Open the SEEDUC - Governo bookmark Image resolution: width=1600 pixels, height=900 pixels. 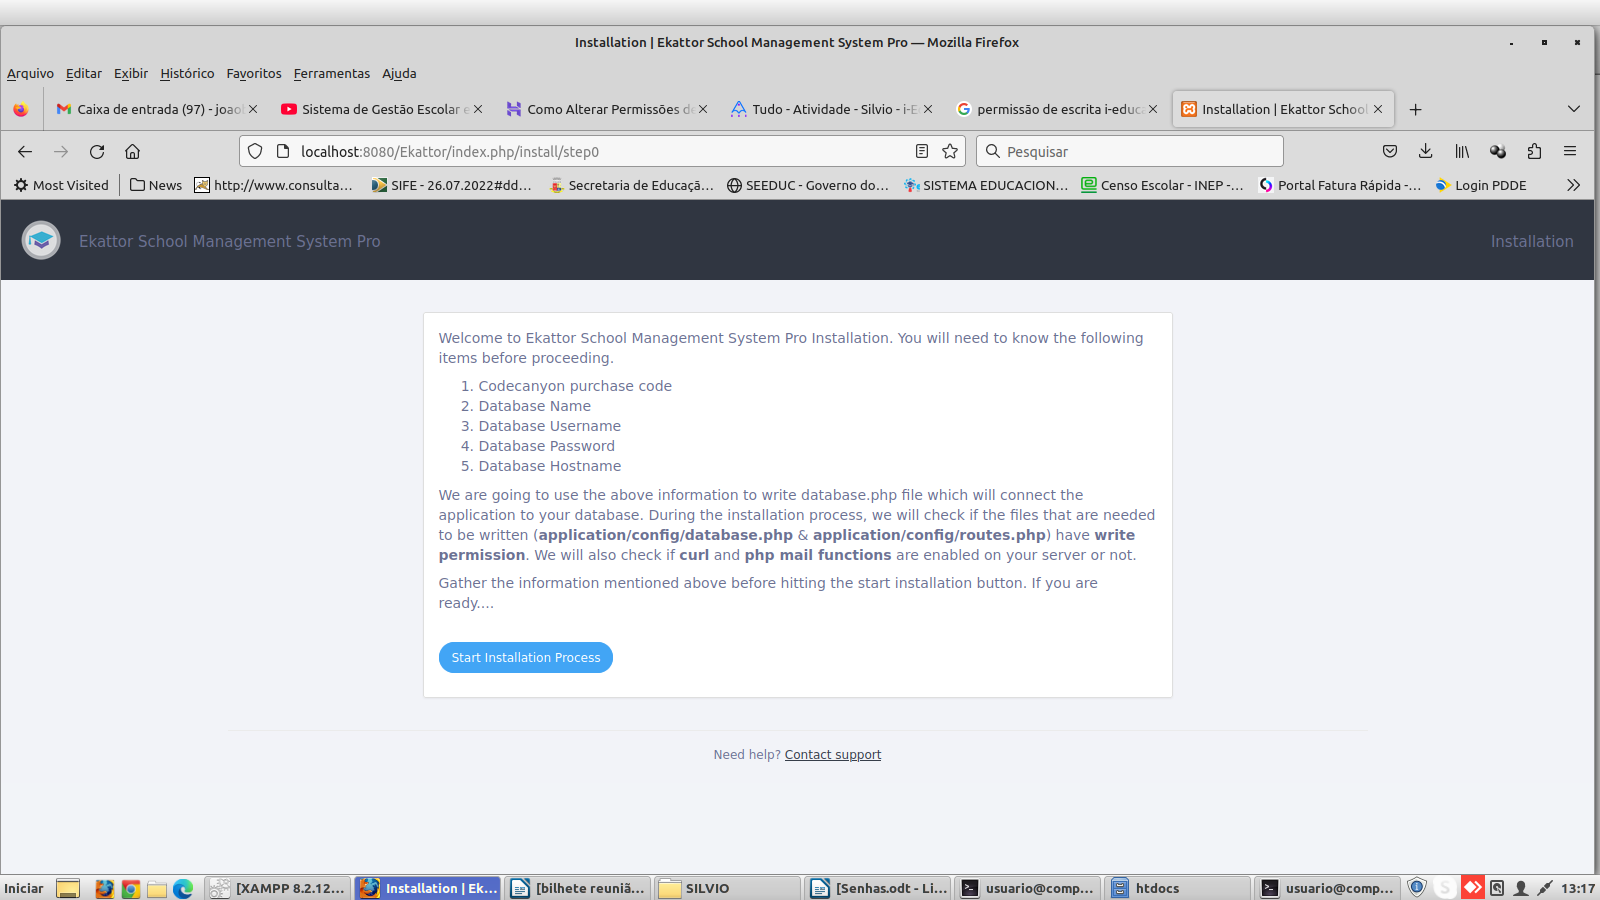[x=808, y=185]
